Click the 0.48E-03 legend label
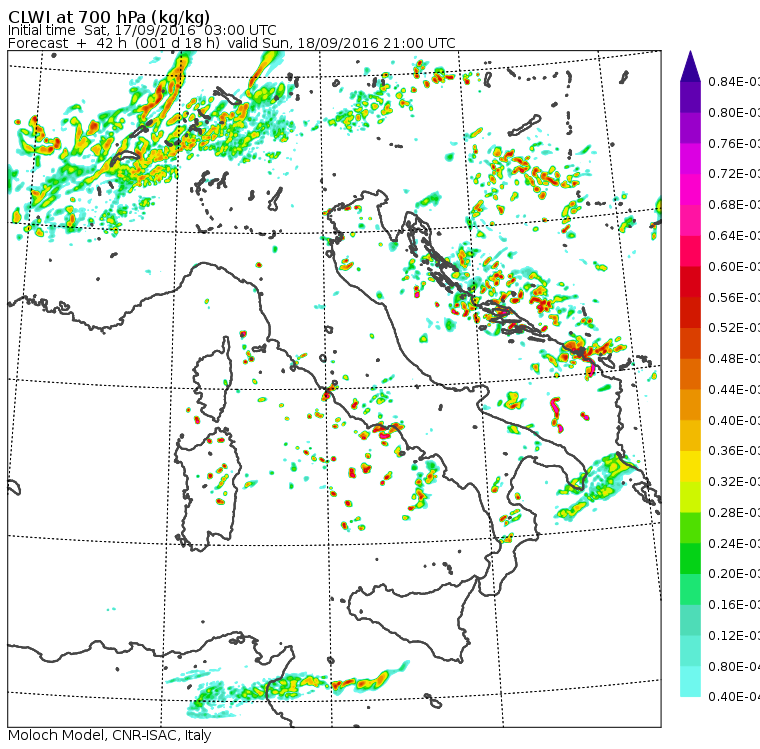The image size is (760, 749). tap(734, 359)
